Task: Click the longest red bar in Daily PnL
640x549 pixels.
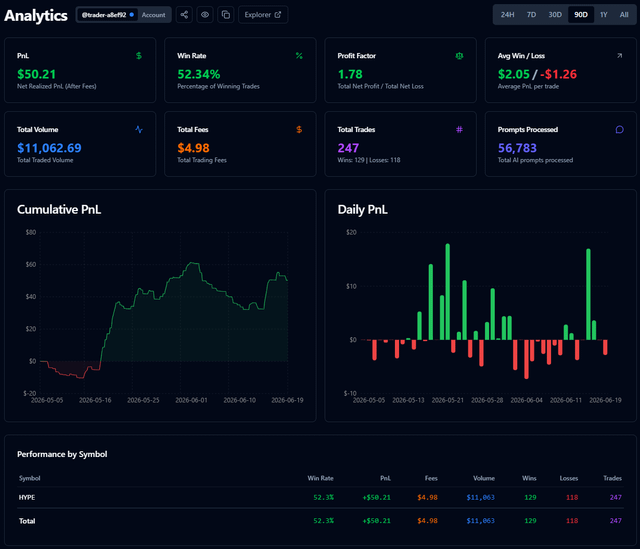Action: click(527, 359)
